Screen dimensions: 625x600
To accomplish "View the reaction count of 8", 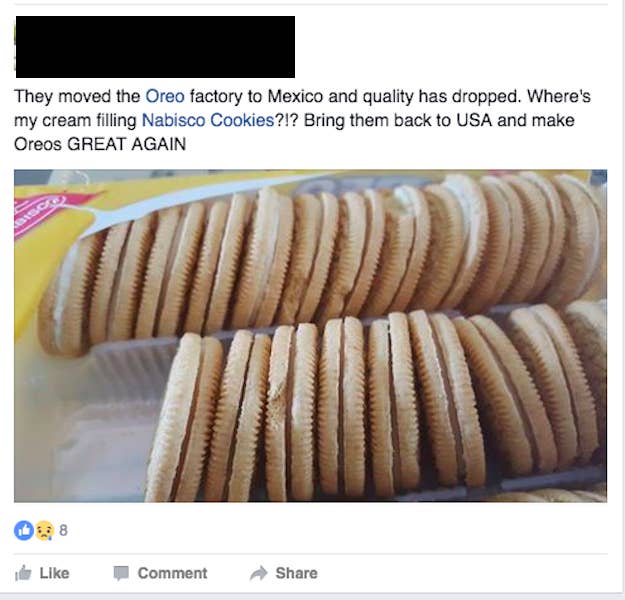I will coord(63,531).
